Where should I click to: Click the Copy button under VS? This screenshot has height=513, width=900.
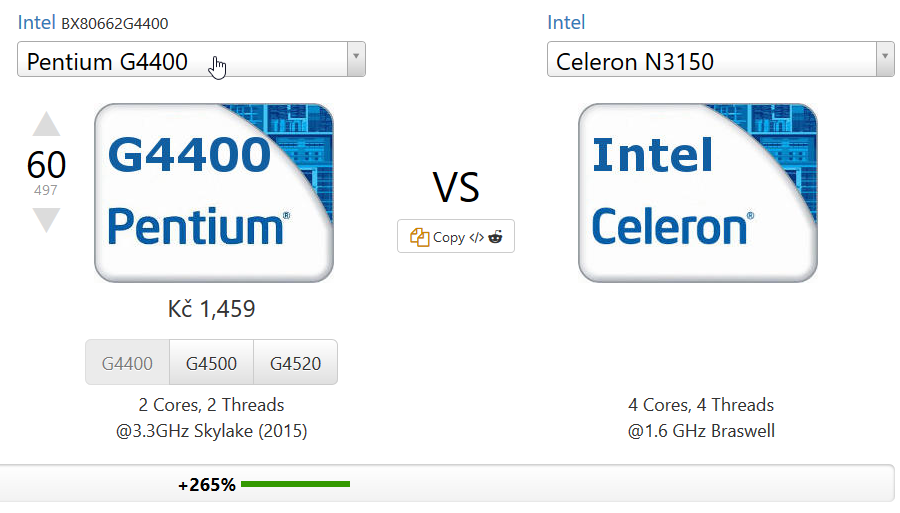click(456, 236)
